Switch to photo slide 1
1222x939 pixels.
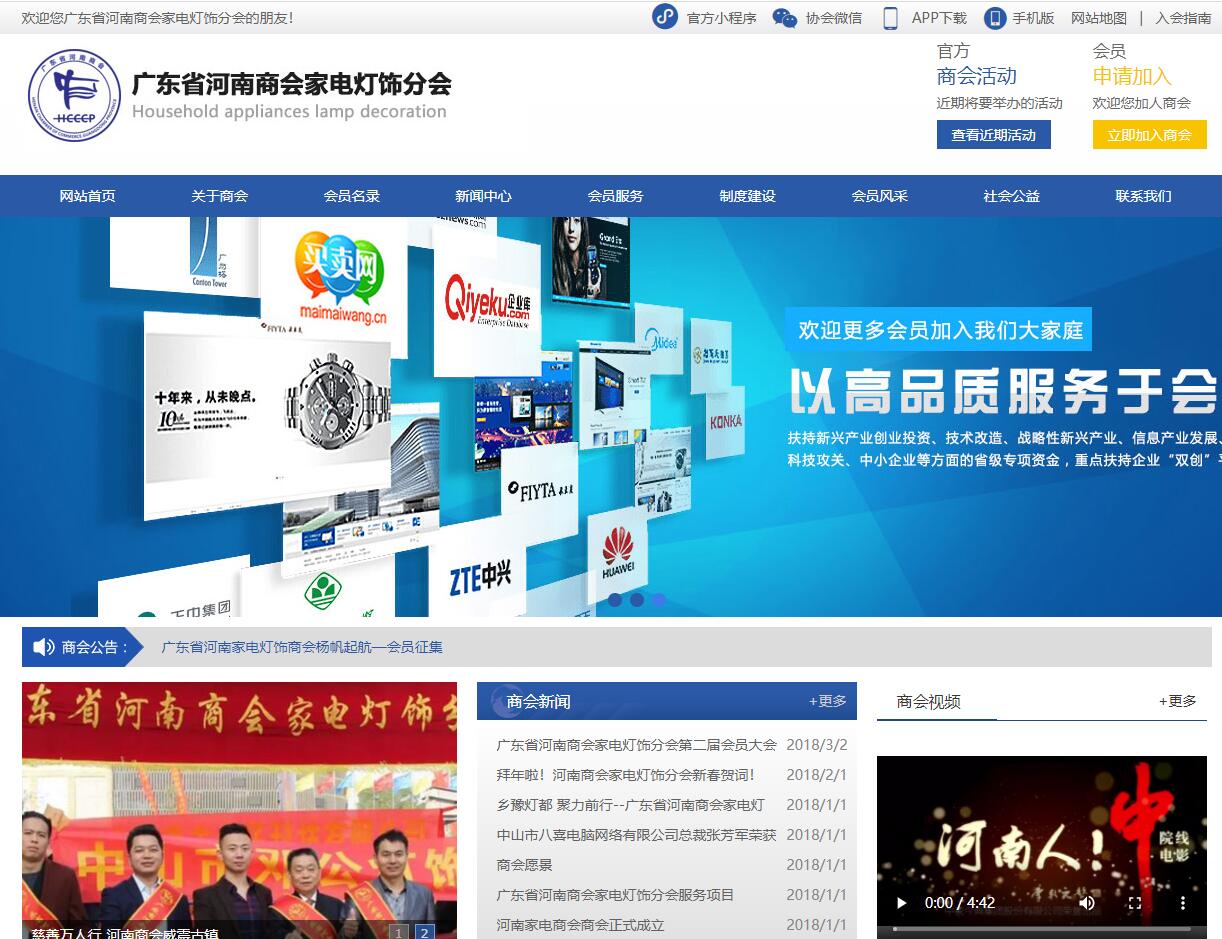[x=399, y=932]
